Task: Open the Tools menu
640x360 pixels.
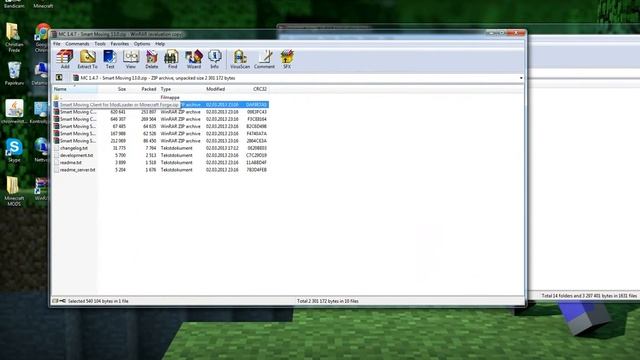Action: pos(100,44)
